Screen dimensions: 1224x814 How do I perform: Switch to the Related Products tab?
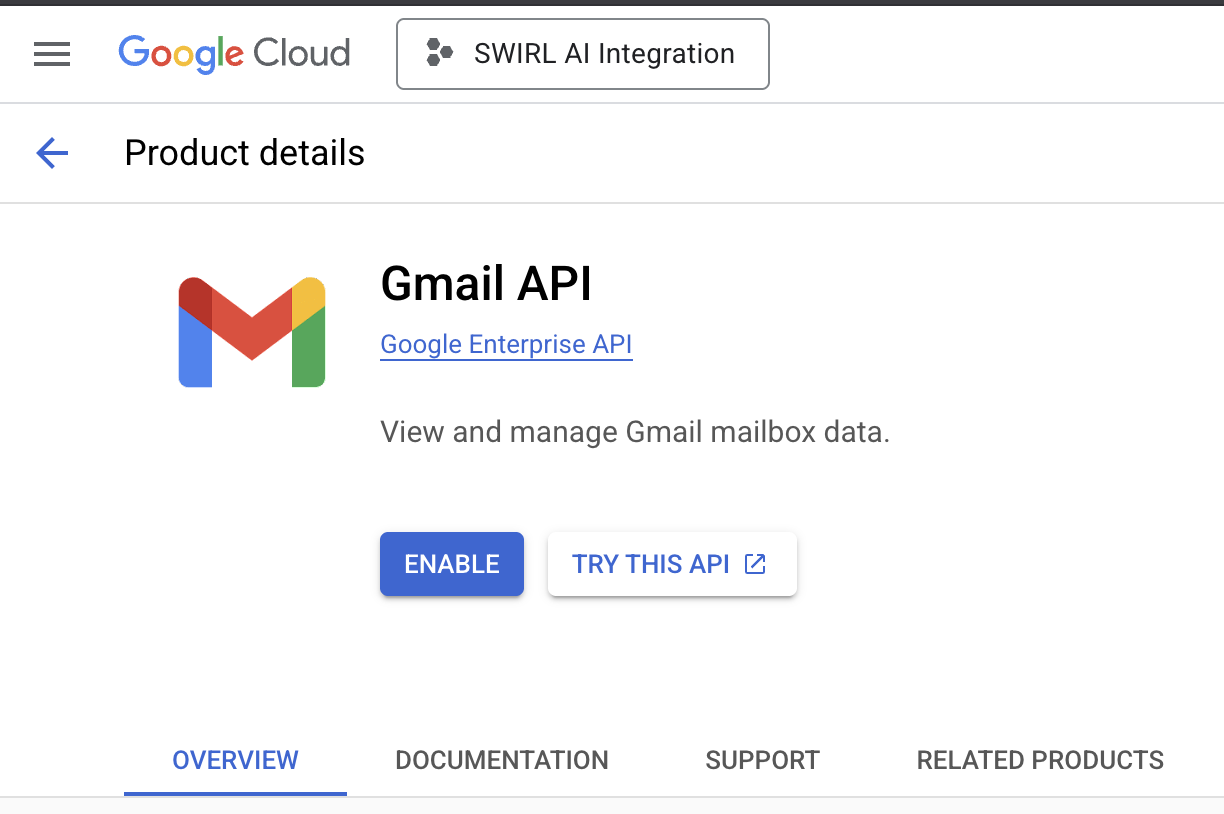1040,760
